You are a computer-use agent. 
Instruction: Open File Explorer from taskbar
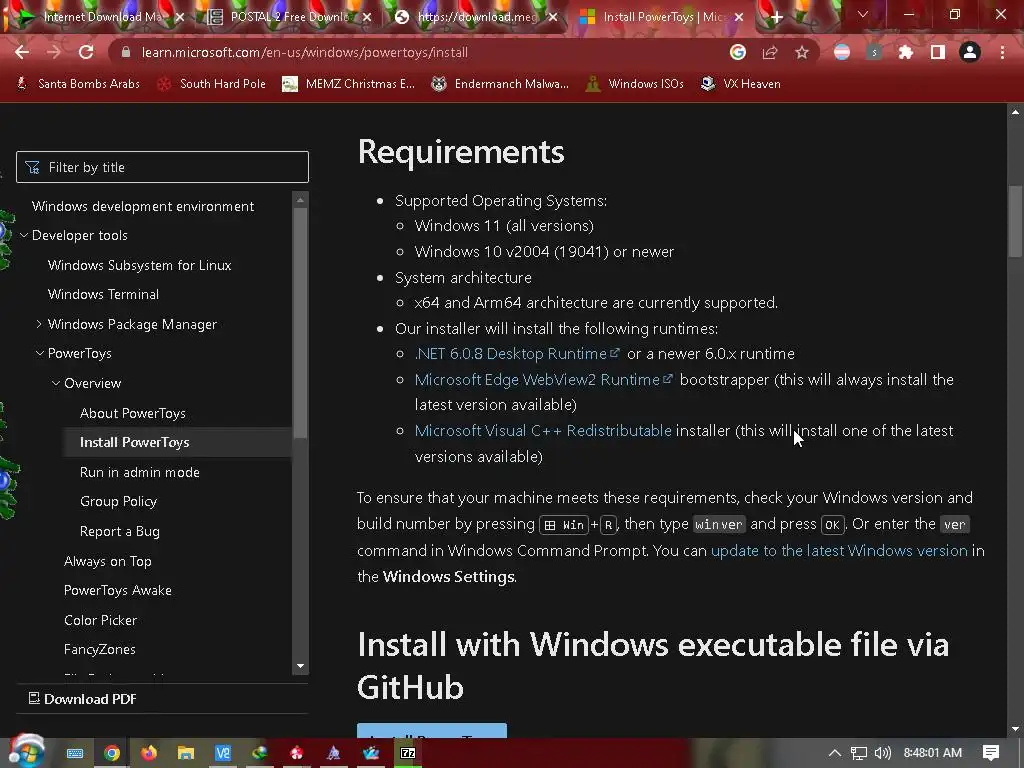(x=186, y=753)
